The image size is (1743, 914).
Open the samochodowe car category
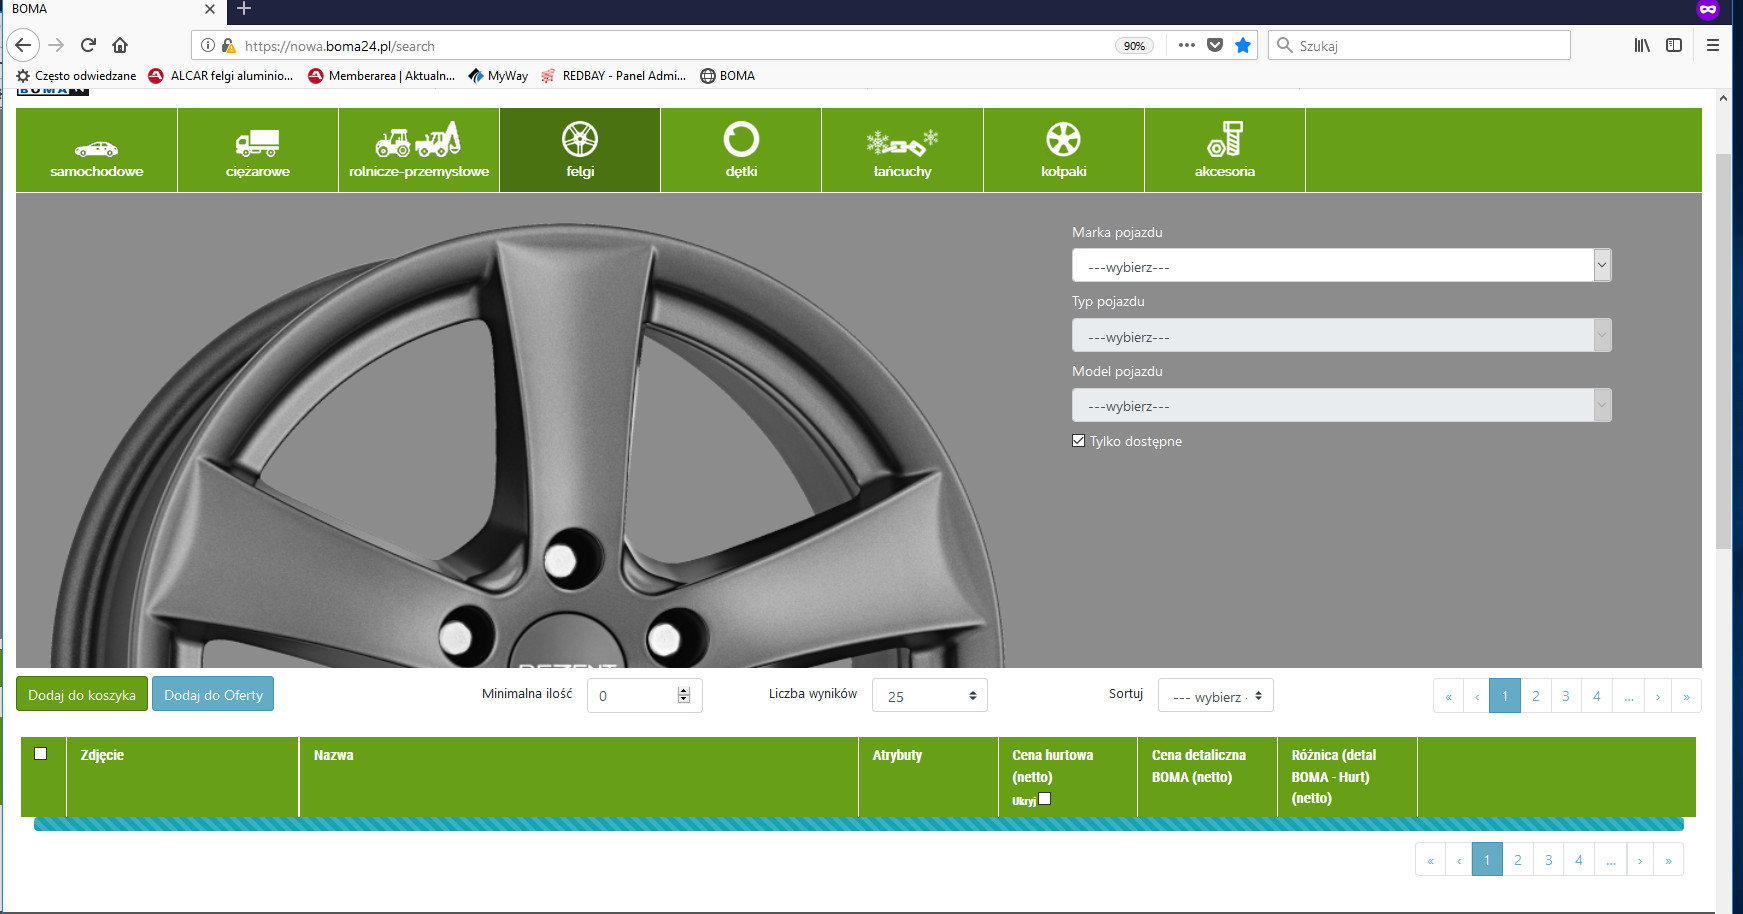[x=97, y=151]
